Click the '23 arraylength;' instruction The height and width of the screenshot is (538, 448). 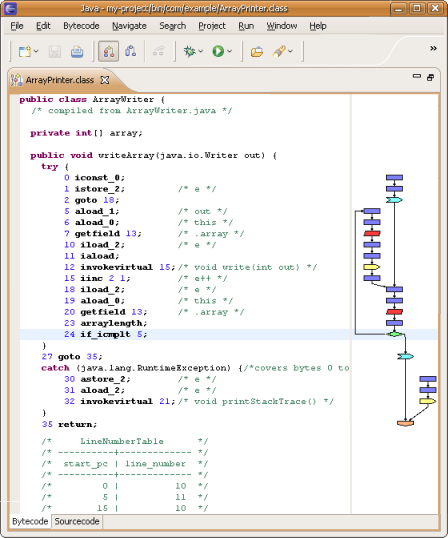click(x=106, y=323)
